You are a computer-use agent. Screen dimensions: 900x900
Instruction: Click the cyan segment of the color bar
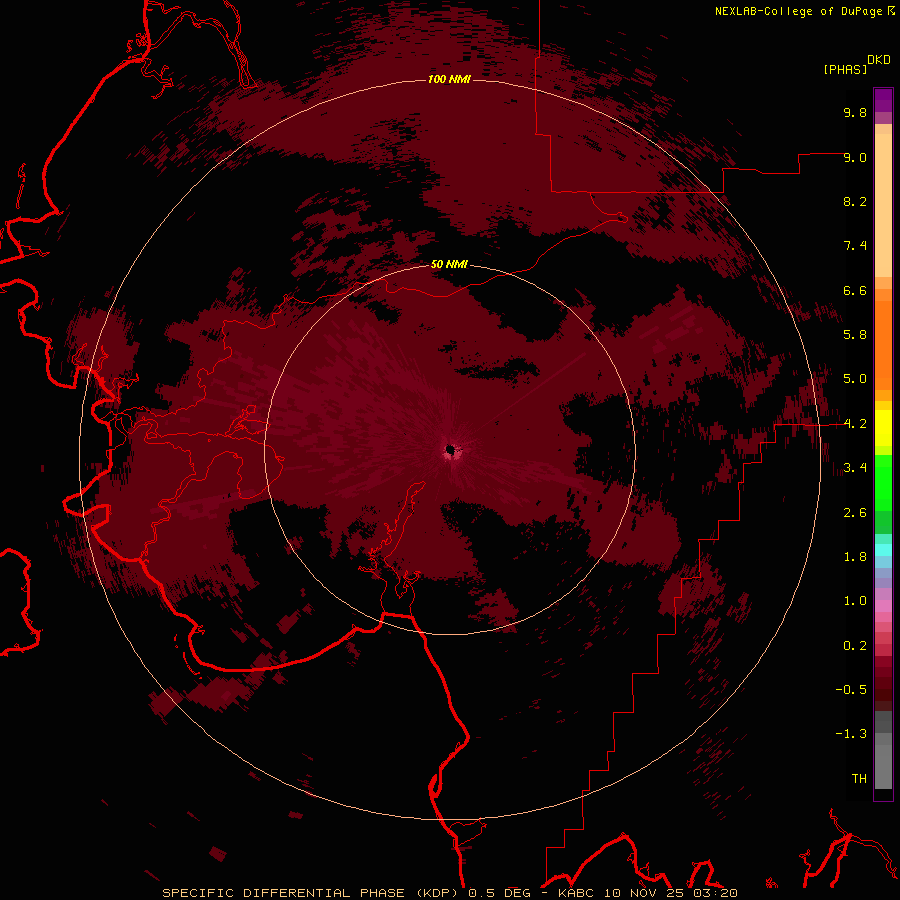coord(883,550)
